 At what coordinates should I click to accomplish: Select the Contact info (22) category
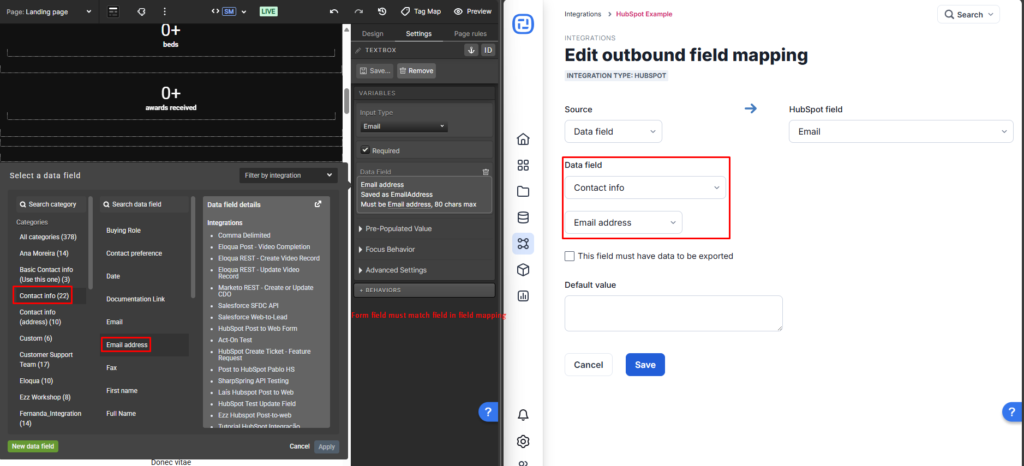44,296
